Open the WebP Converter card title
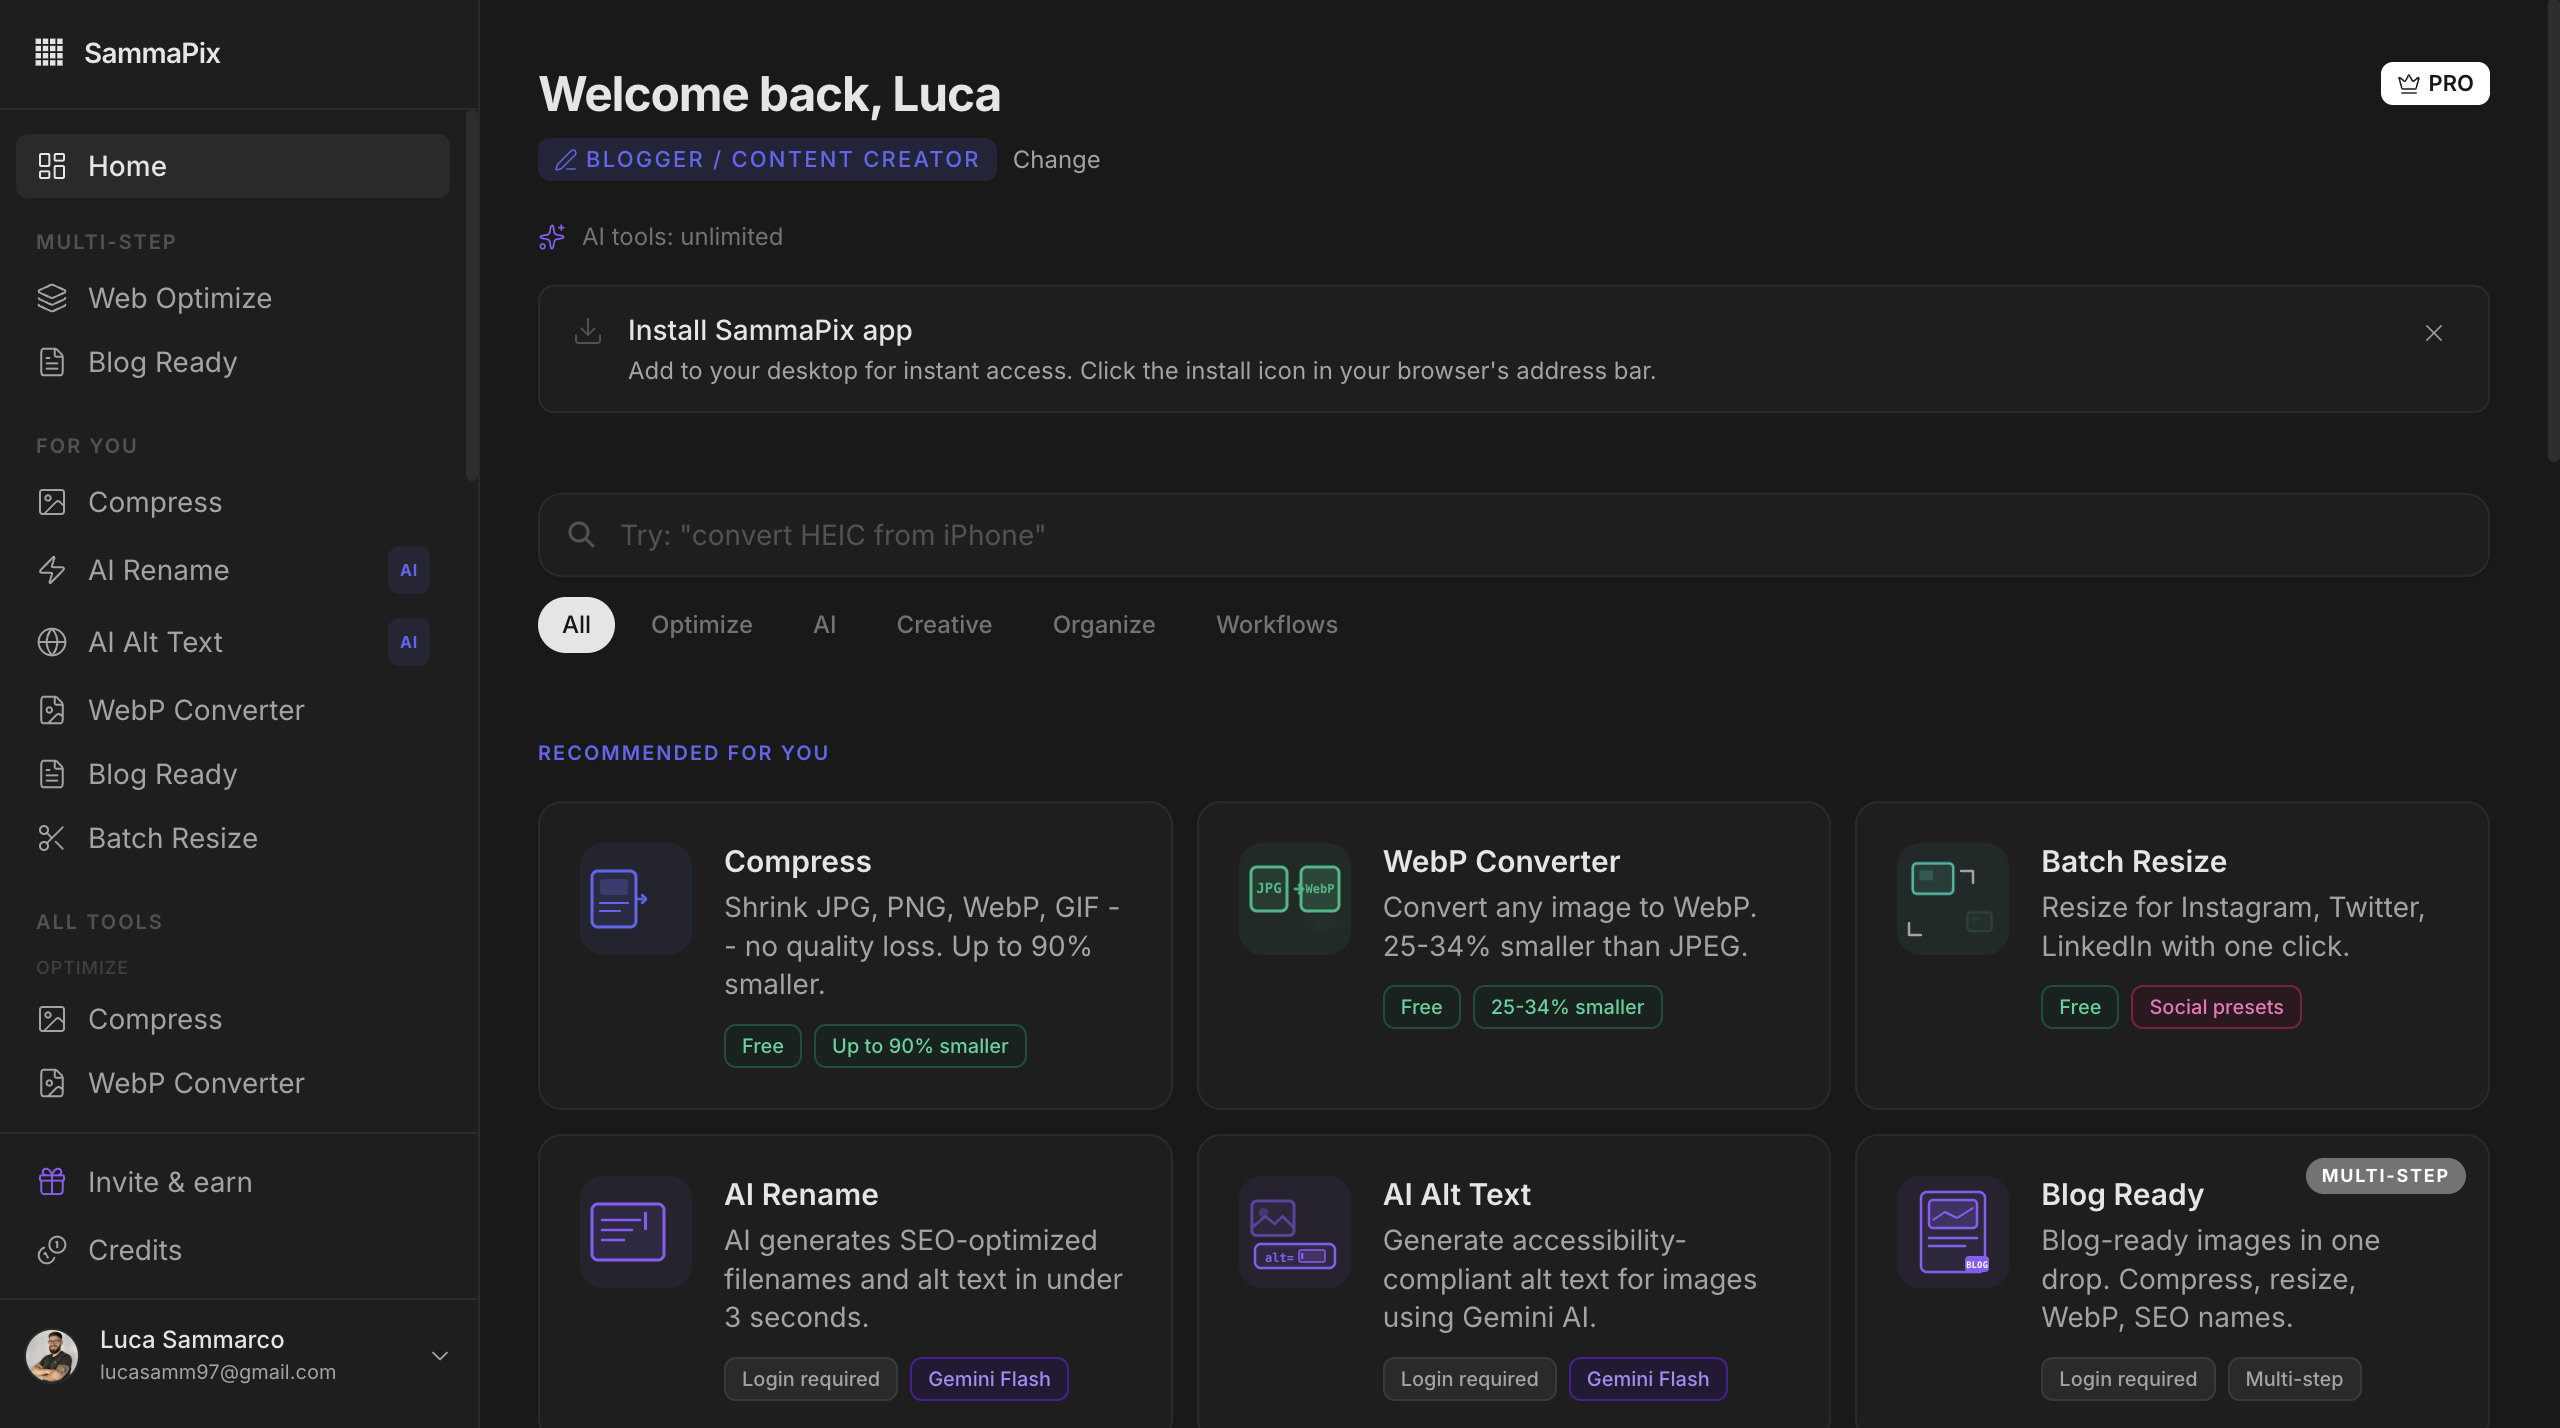2560x1428 pixels. point(1501,862)
